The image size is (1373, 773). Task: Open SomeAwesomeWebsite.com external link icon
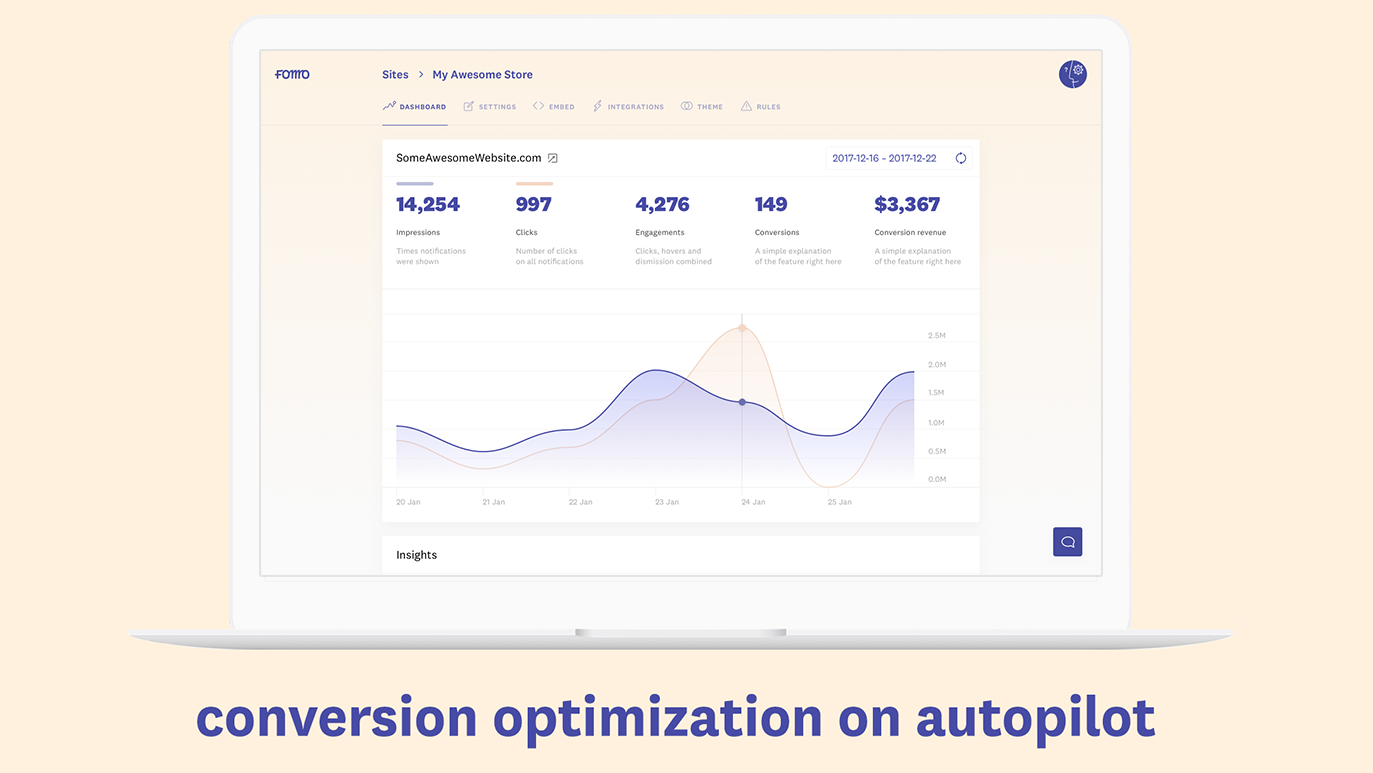coord(552,158)
